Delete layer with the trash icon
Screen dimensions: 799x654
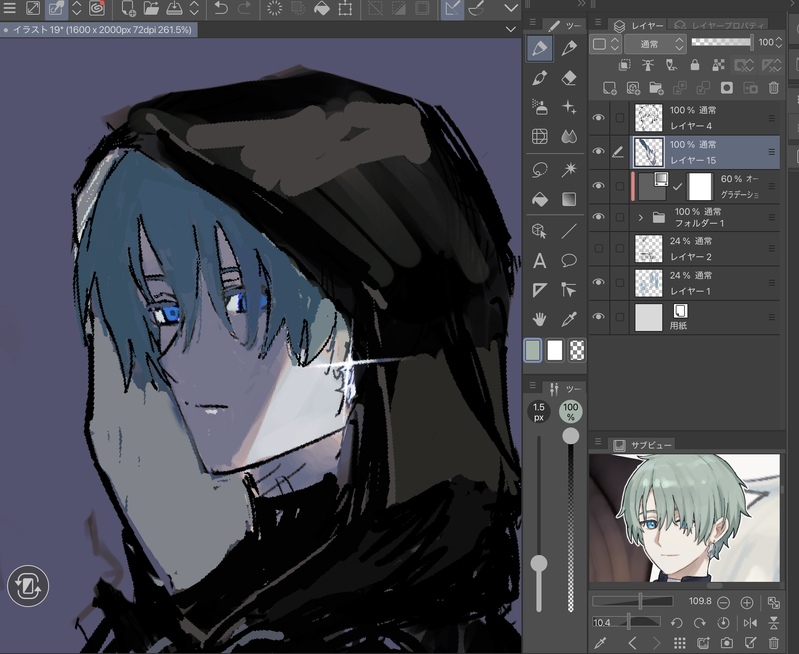[x=774, y=88]
